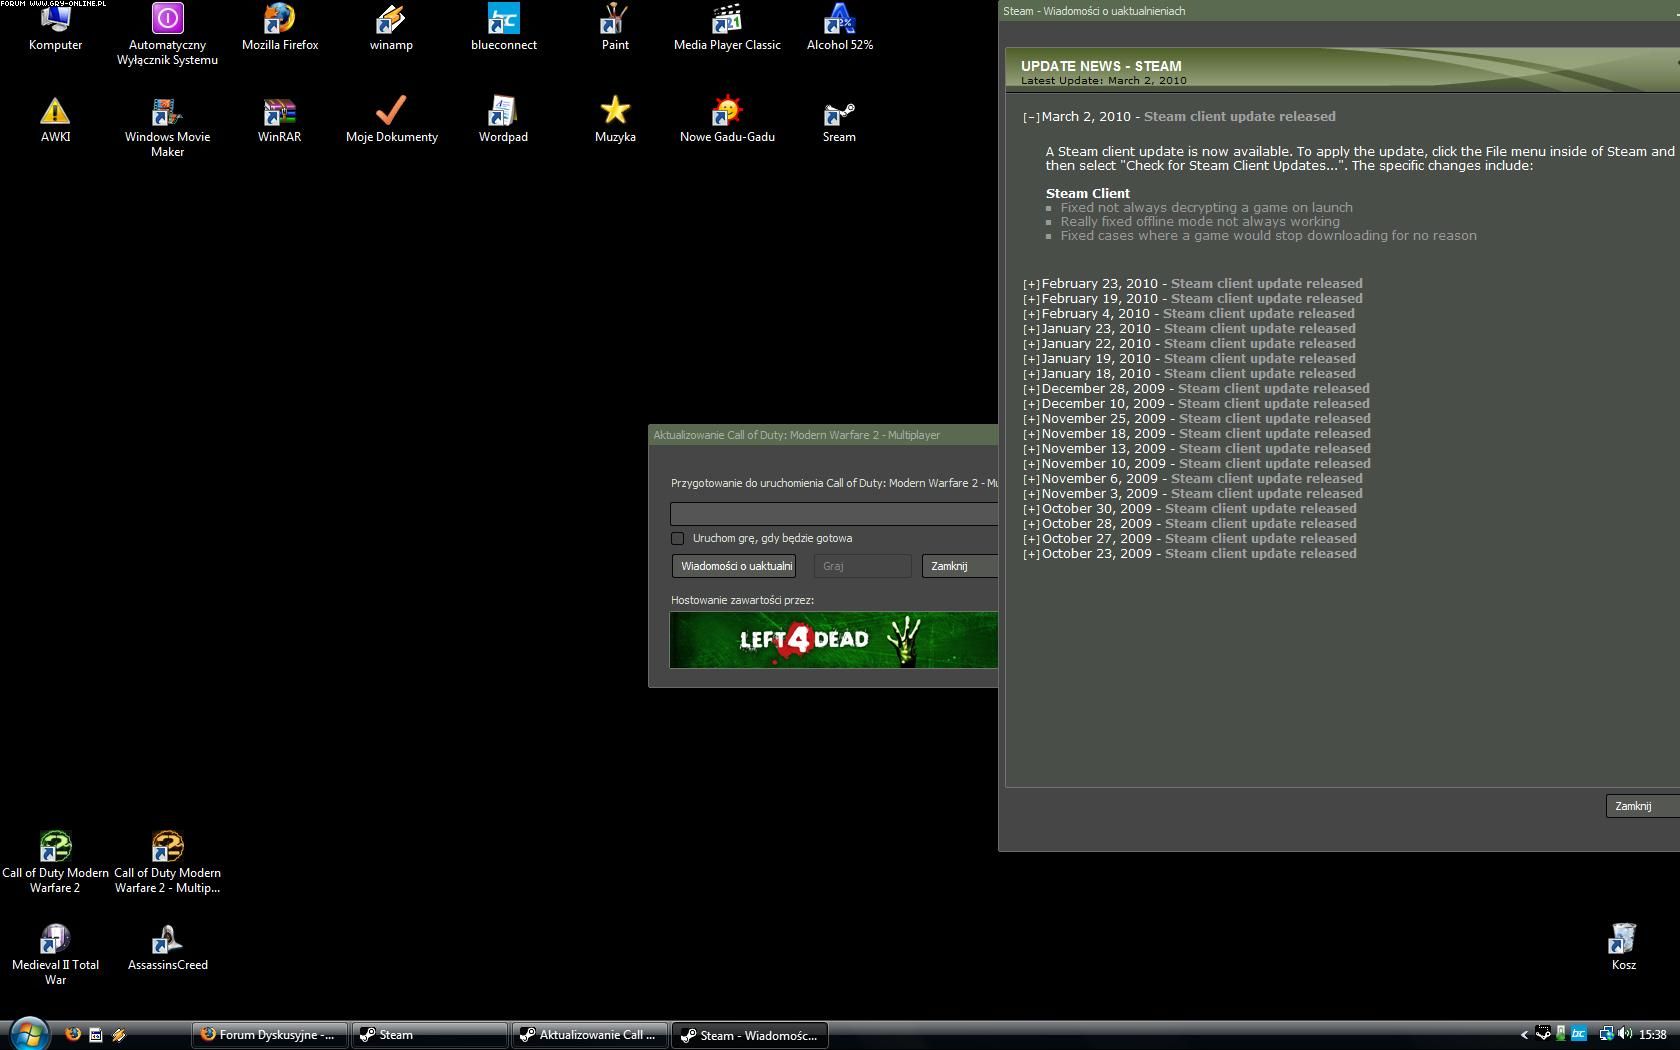Expand the December 28, 2009 update entry
The image size is (1680, 1050).
[1031, 390]
